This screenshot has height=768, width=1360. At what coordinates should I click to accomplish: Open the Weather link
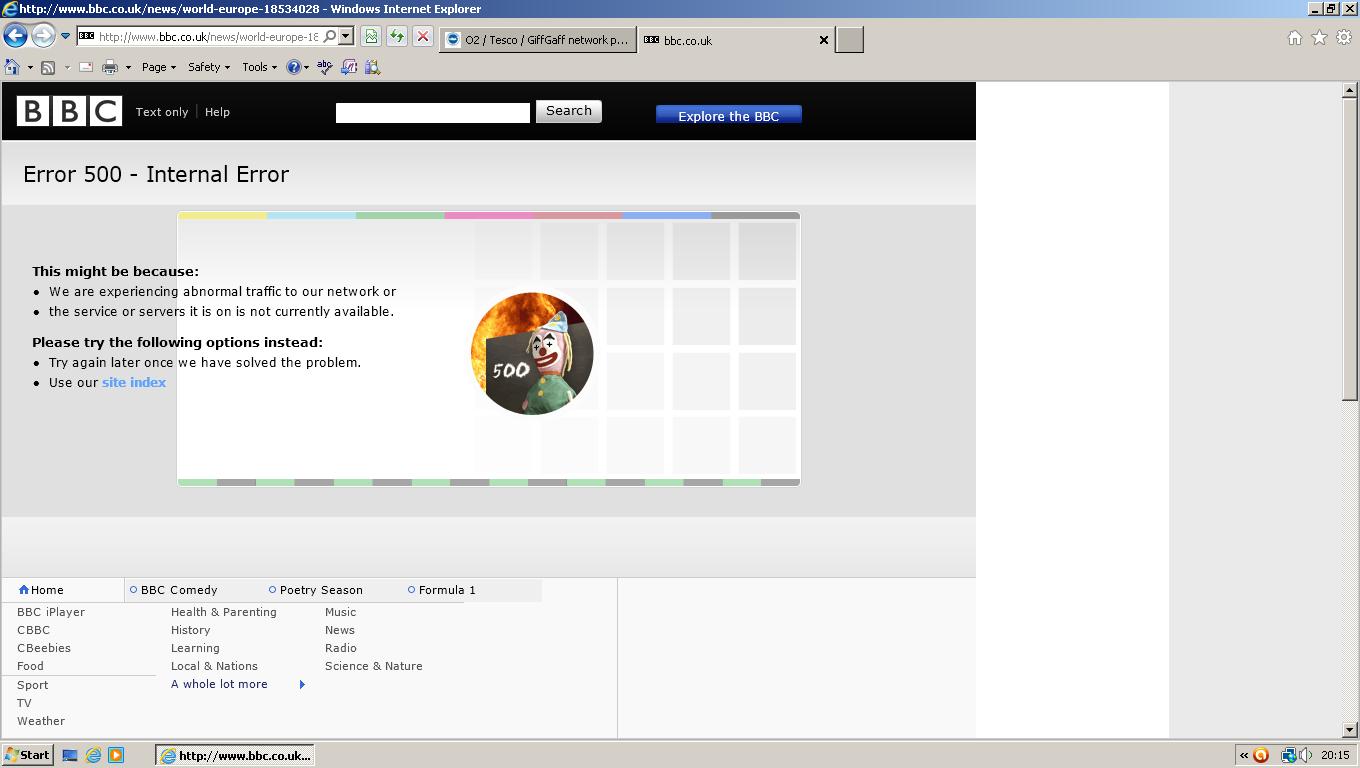(41, 721)
